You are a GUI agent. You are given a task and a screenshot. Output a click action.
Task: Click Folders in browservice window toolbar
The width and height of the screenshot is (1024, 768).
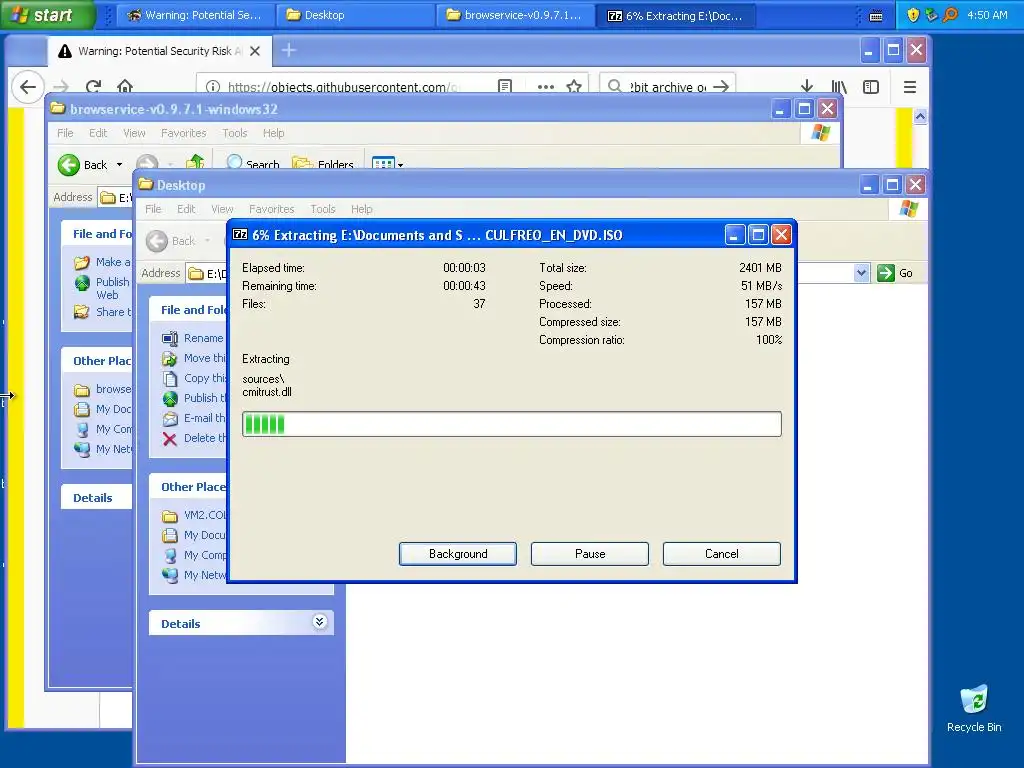323,163
